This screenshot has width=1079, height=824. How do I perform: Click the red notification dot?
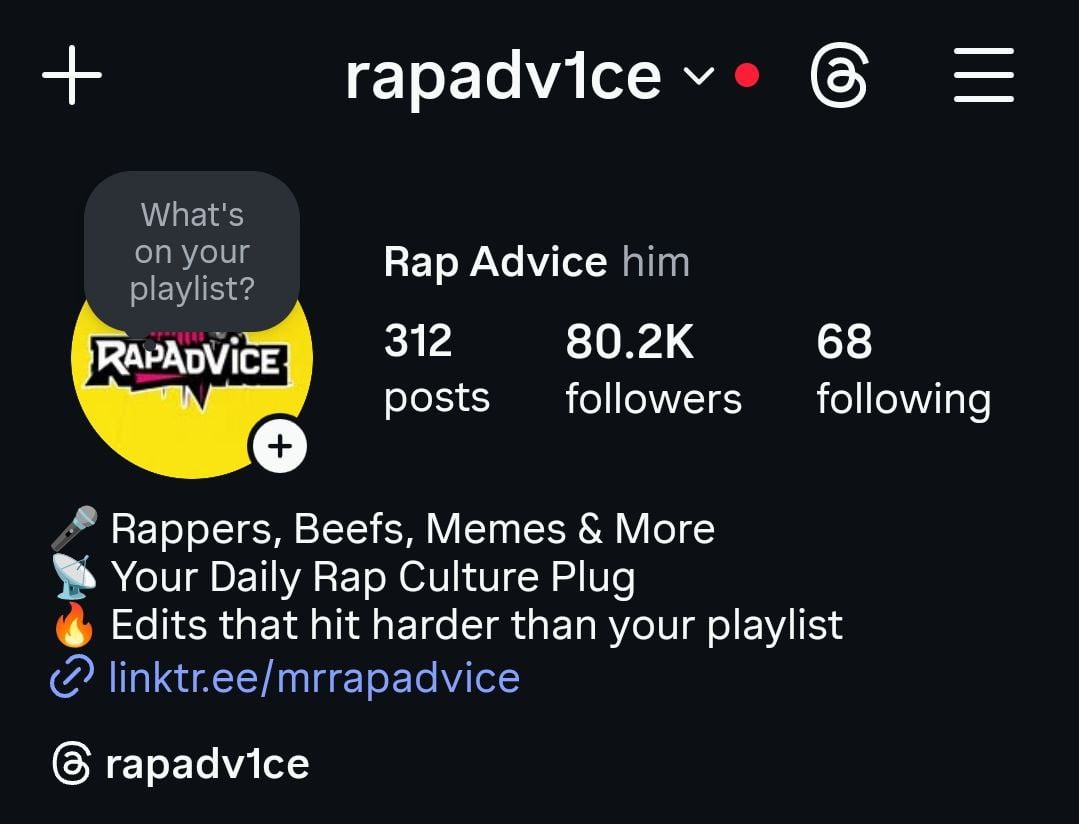(747, 75)
